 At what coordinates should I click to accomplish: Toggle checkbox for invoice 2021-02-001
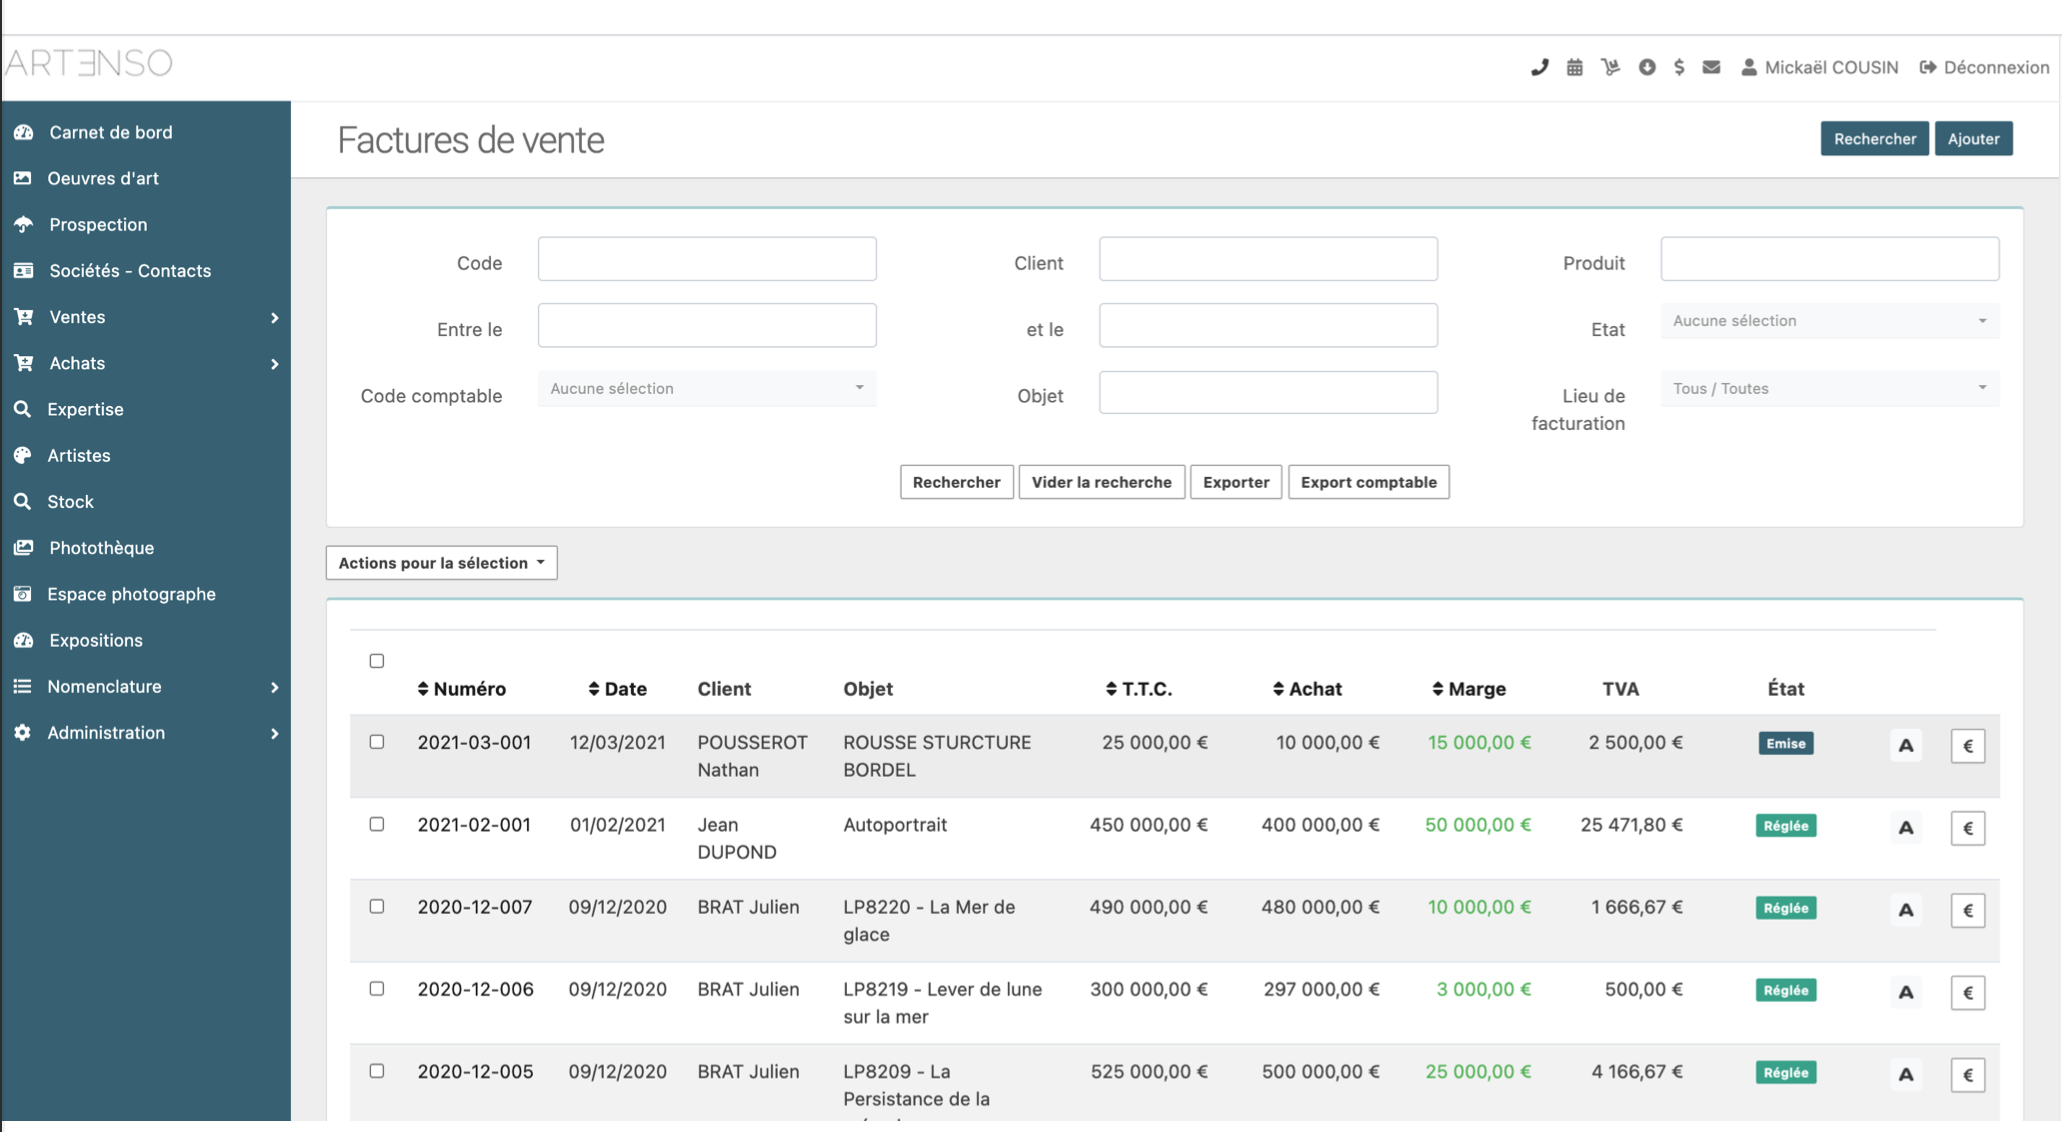click(375, 824)
